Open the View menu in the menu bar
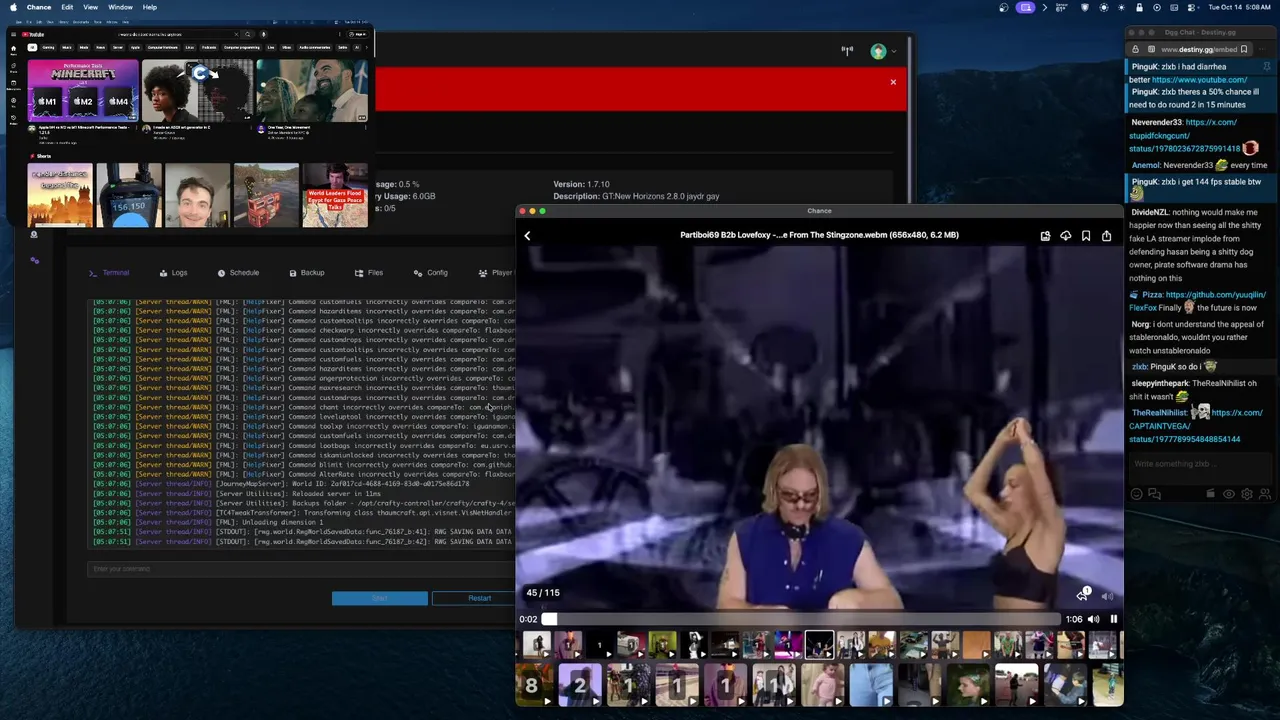Viewport: 1280px width, 720px height. (x=91, y=7)
